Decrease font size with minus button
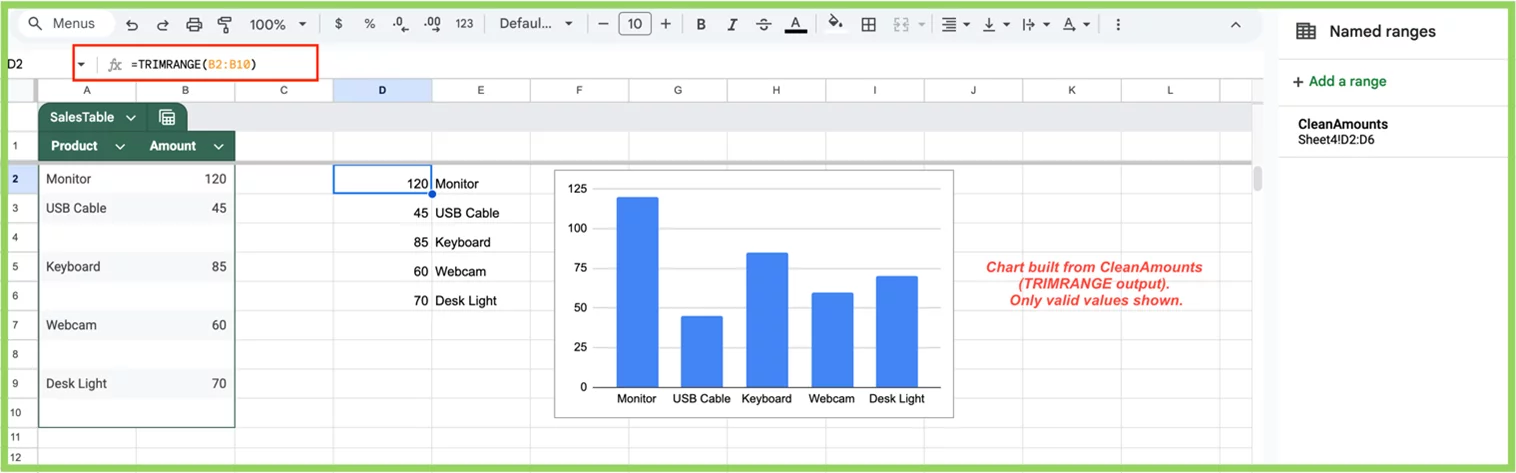The height and width of the screenshot is (473, 1516). [x=603, y=24]
